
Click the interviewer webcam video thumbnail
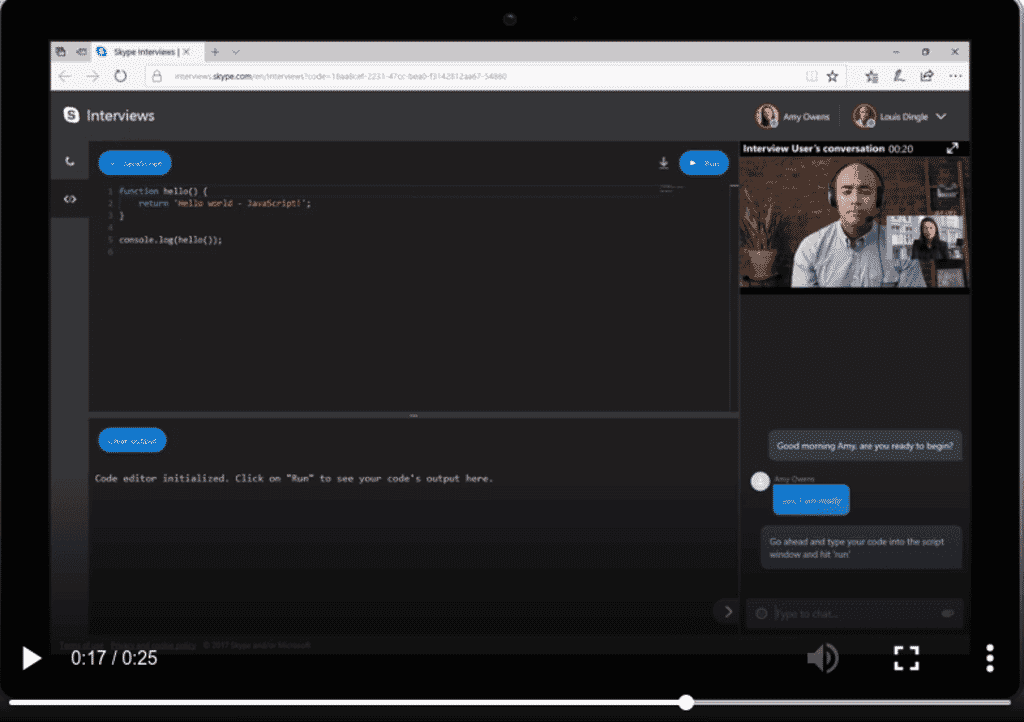(x=854, y=222)
